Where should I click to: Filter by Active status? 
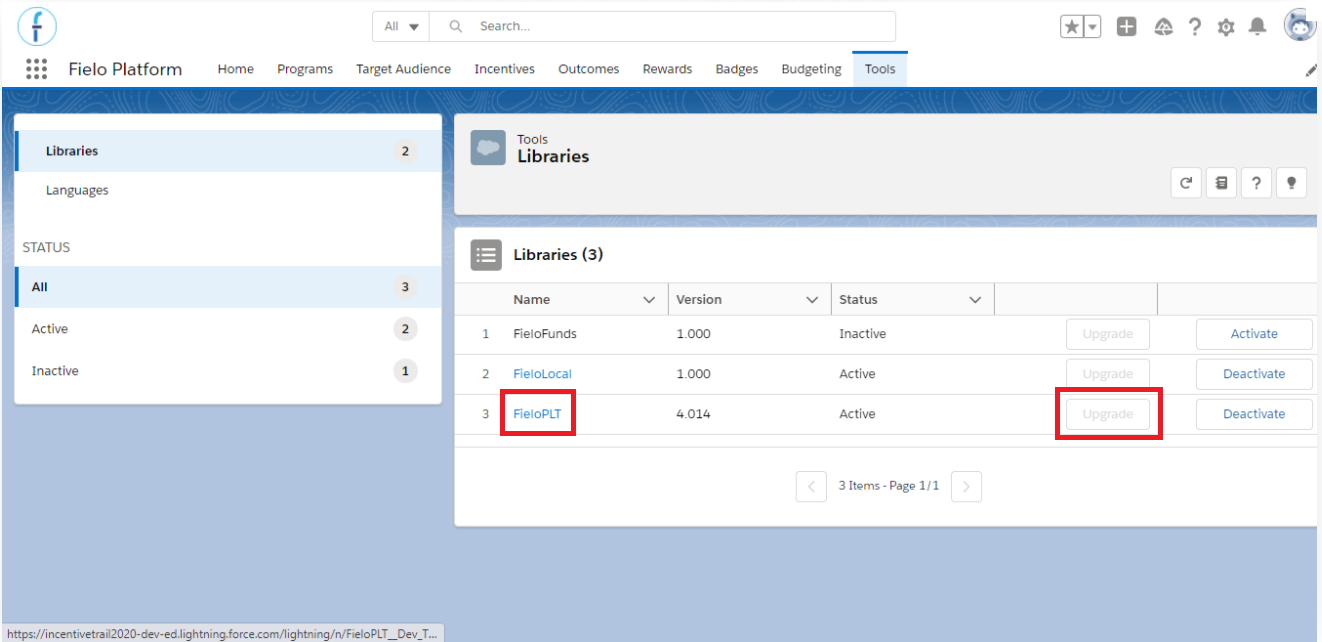point(228,329)
